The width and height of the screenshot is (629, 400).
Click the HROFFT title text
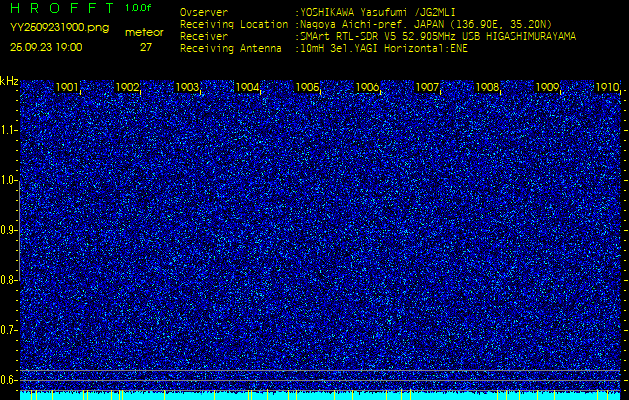[x=62, y=8]
